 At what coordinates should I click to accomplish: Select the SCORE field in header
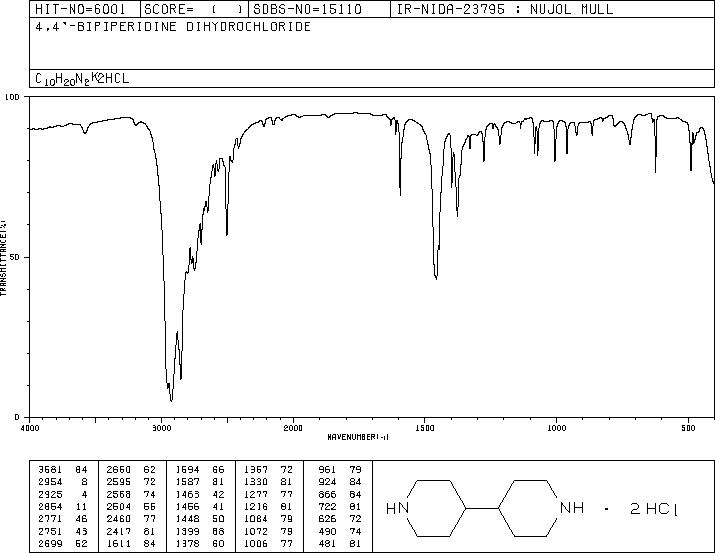(194, 9)
